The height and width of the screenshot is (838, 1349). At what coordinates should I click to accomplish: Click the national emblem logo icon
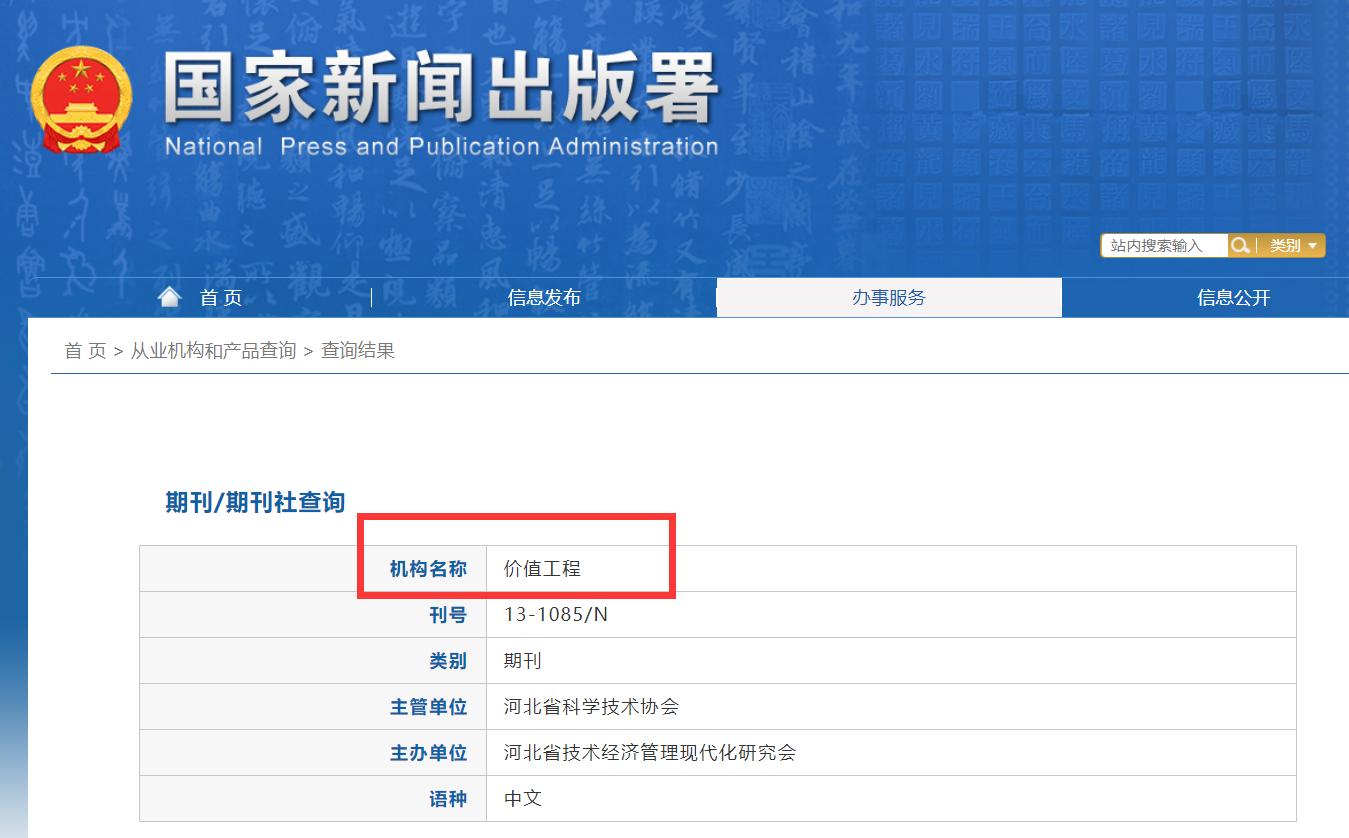[82, 97]
